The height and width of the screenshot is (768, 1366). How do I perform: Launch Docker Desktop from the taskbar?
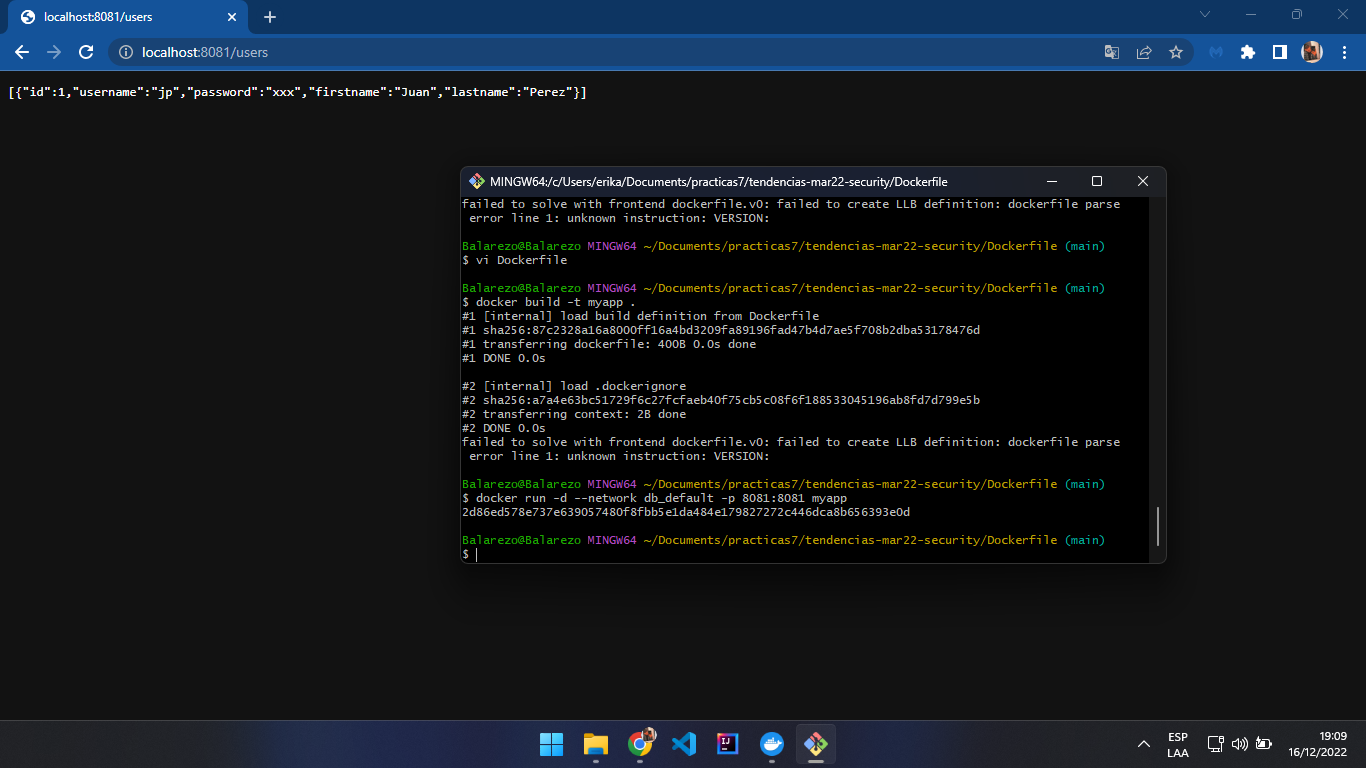771,744
